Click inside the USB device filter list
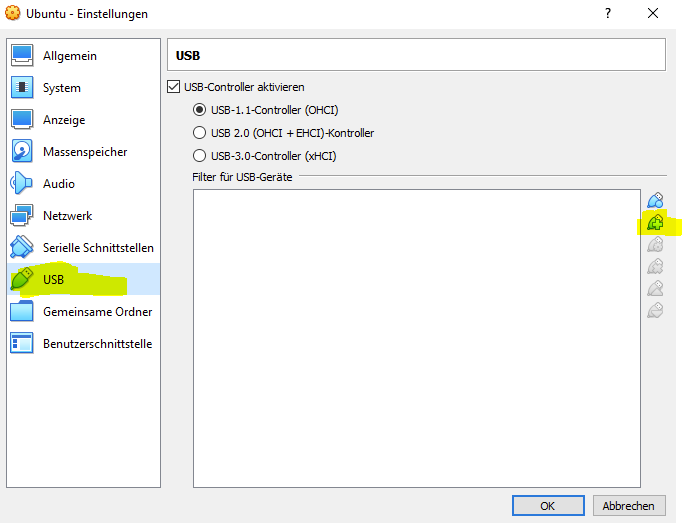 point(417,338)
